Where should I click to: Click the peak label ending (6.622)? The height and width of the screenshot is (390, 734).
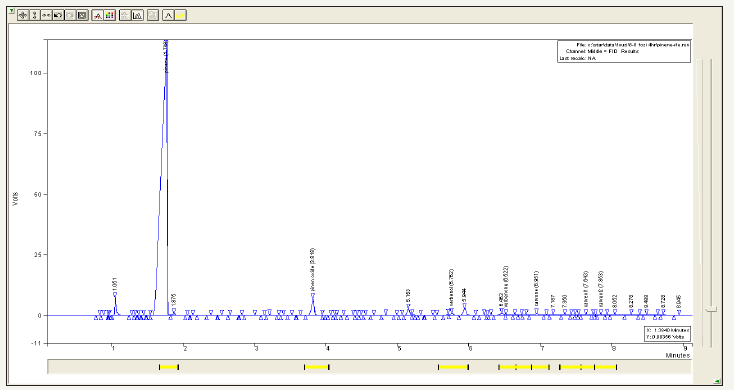506,286
